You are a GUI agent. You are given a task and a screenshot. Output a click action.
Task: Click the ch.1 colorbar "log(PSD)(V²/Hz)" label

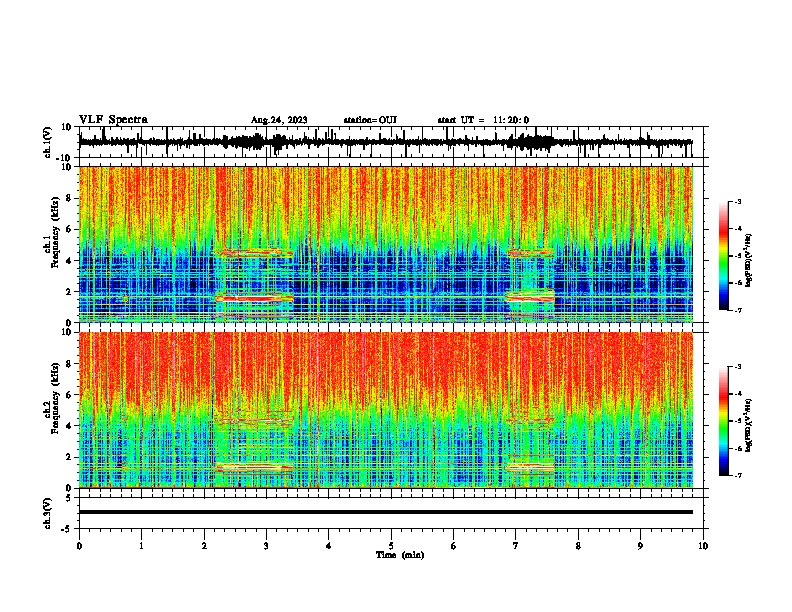[x=749, y=260]
